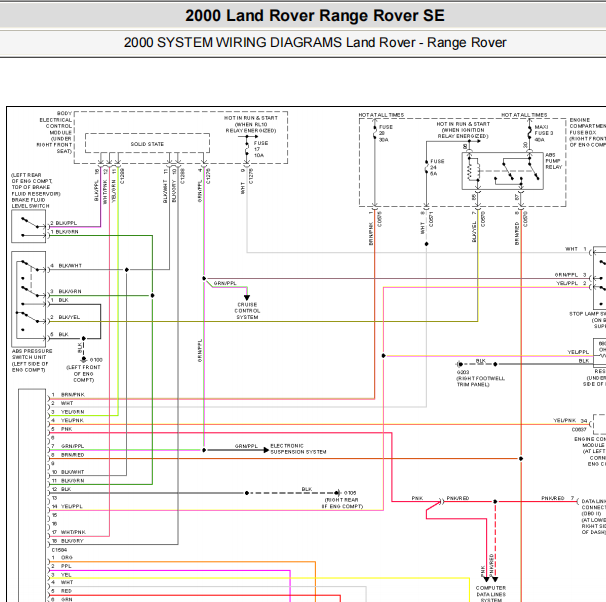Click the '3 YEL' pin row
Image resolution: width=606 pixels, height=602 pixels.
coord(62,575)
